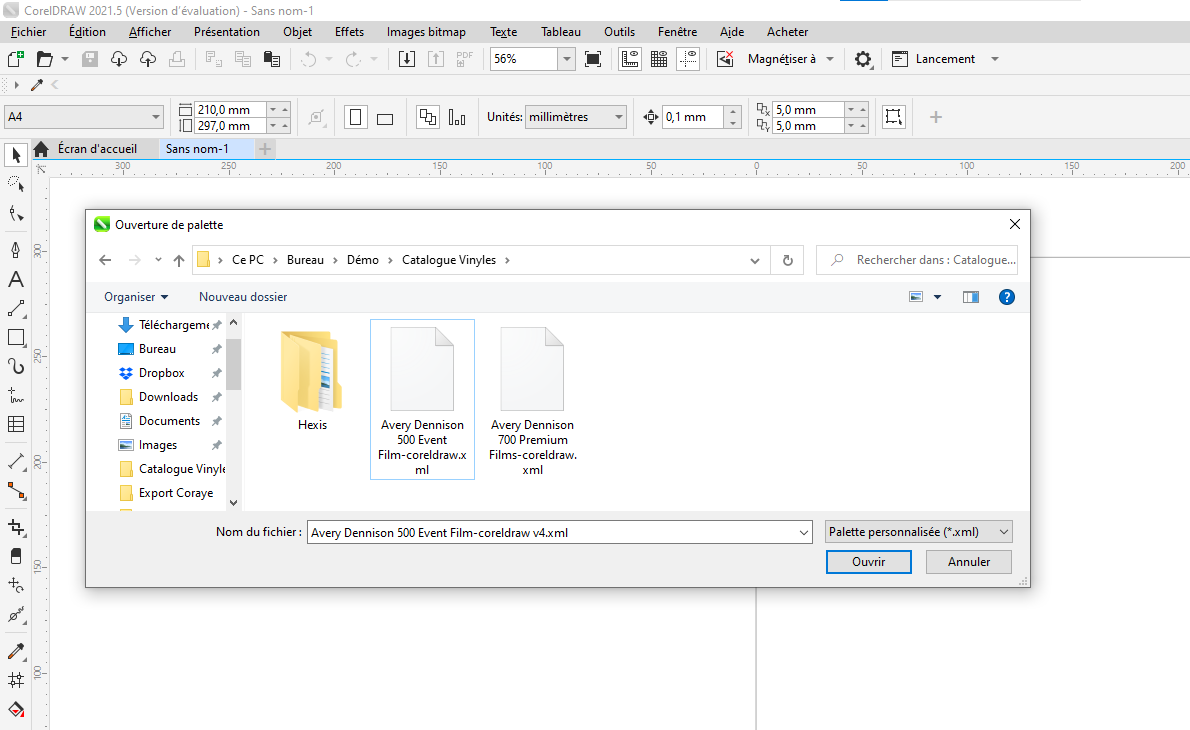This screenshot has width=1190, height=730.
Task: Click the home icon for Écran d'accueil
Action: (x=42, y=149)
